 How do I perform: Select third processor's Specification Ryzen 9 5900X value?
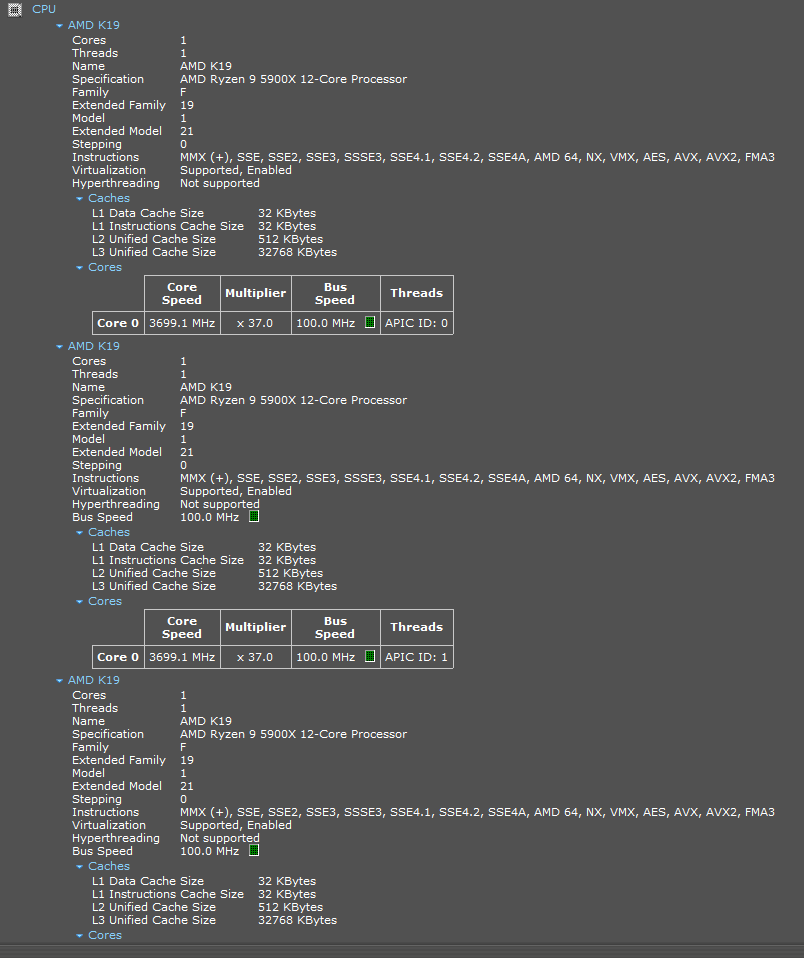click(x=293, y=734)
